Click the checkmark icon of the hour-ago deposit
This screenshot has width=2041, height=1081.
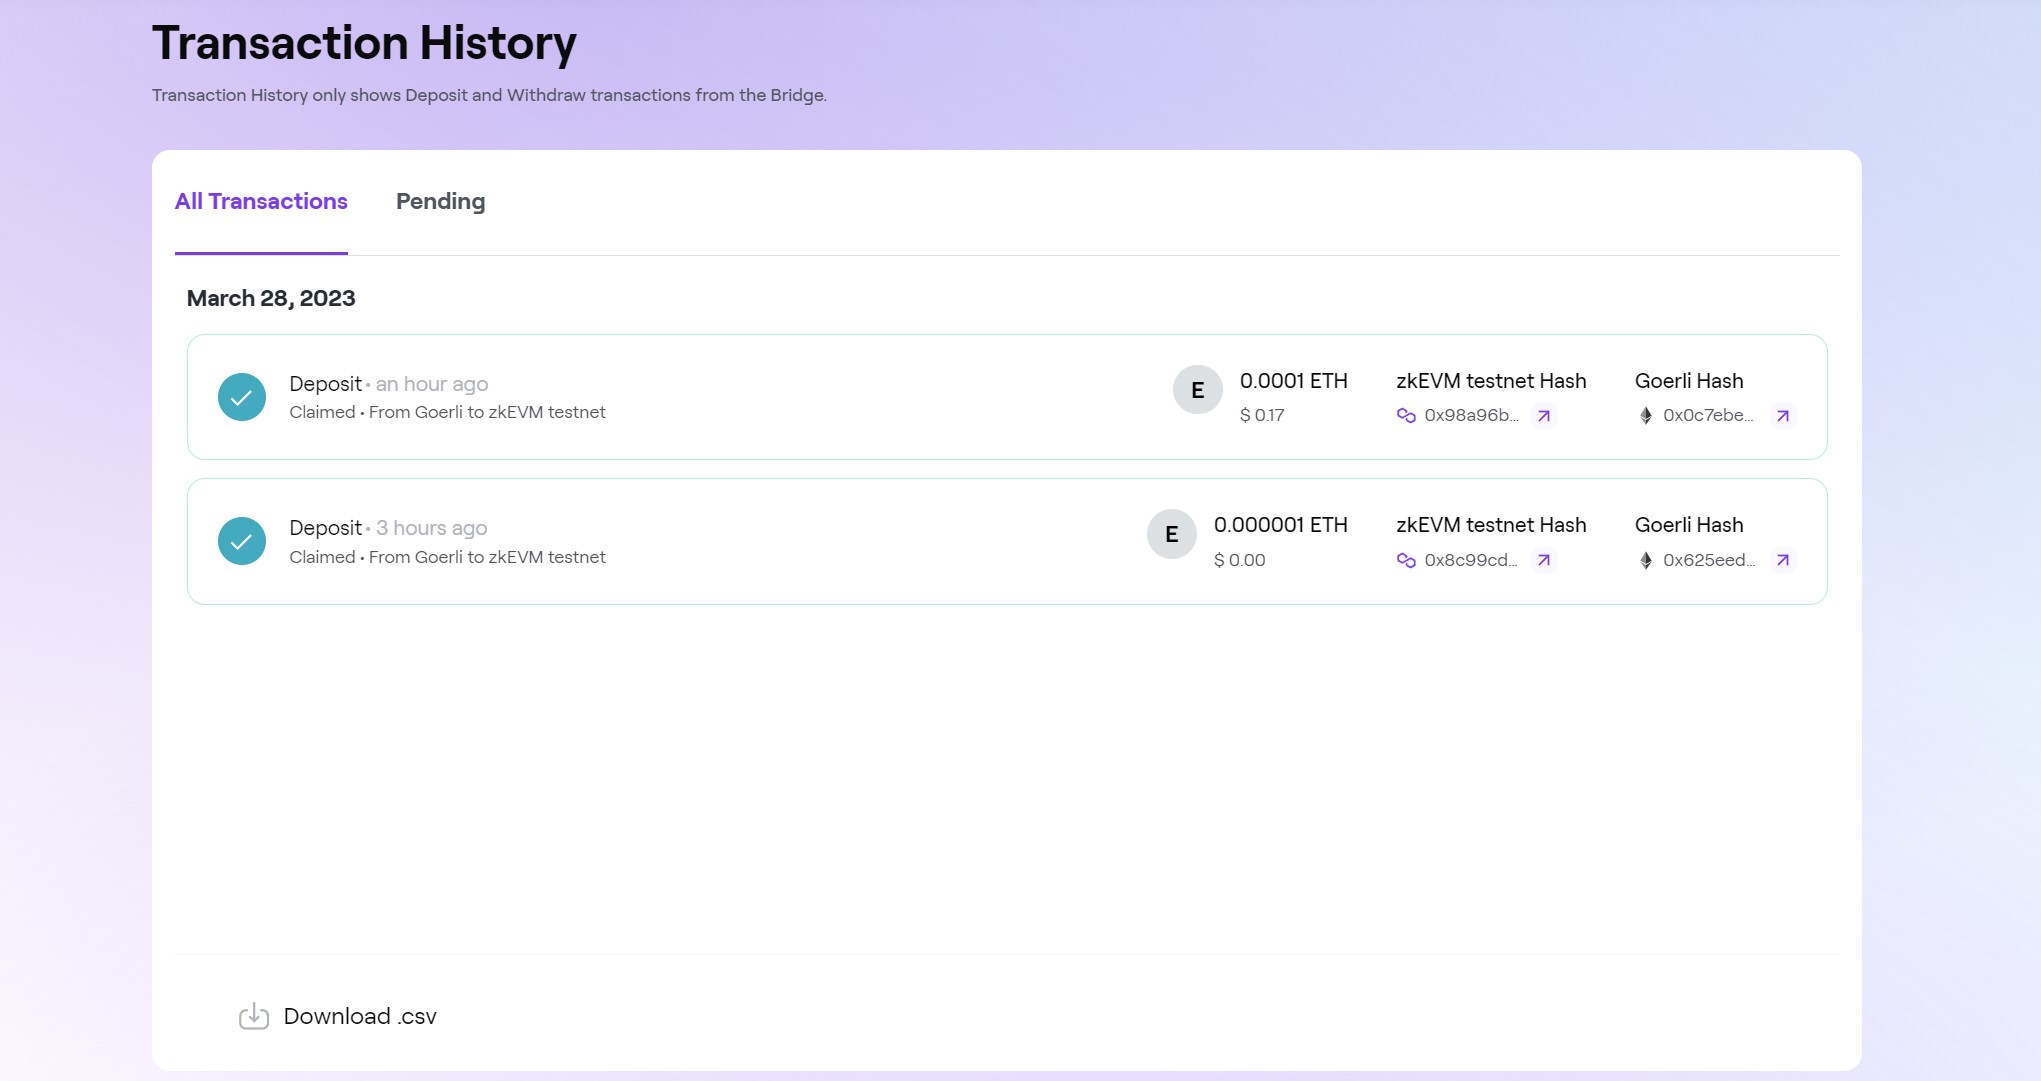click(242, 397)
